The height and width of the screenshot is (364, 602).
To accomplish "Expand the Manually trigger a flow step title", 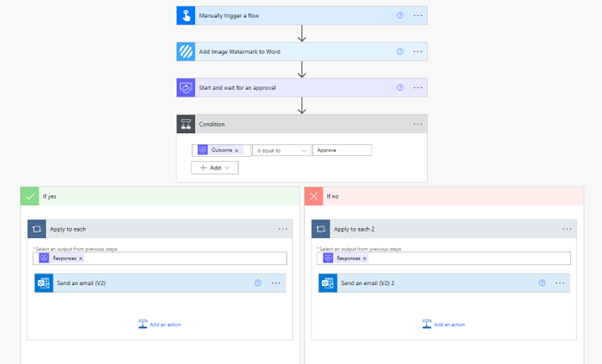I will [x=229, y=15].
